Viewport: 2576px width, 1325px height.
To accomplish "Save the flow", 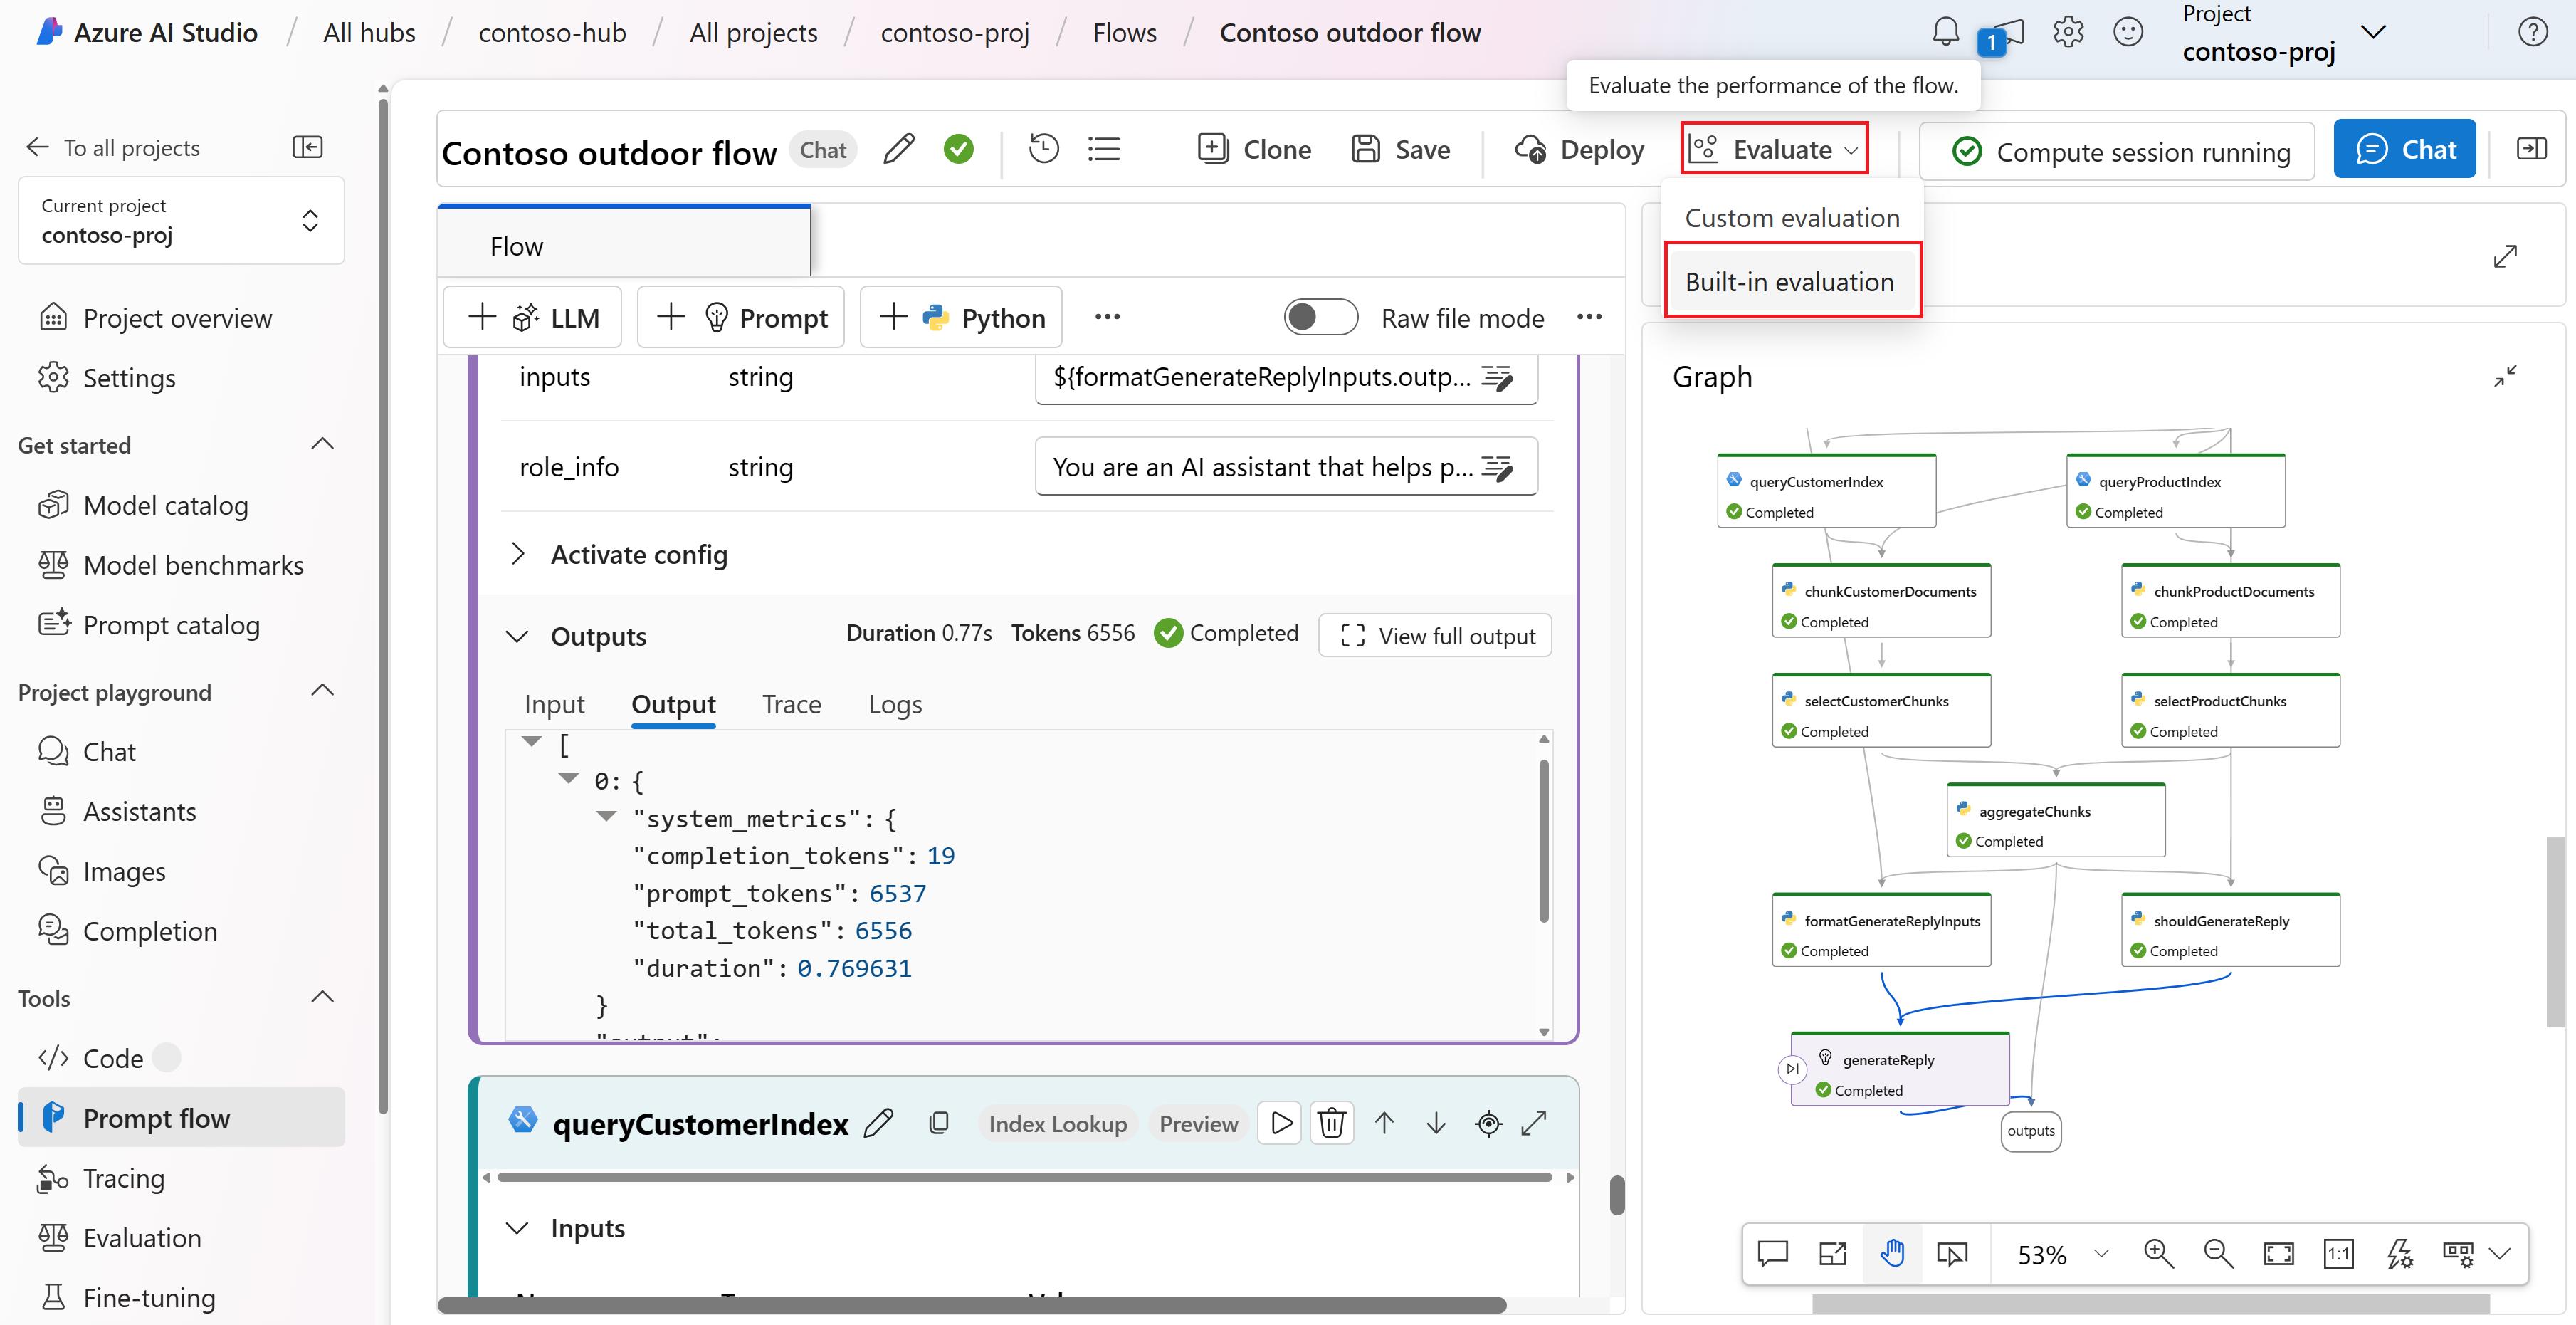I will tap(1400, 149).
